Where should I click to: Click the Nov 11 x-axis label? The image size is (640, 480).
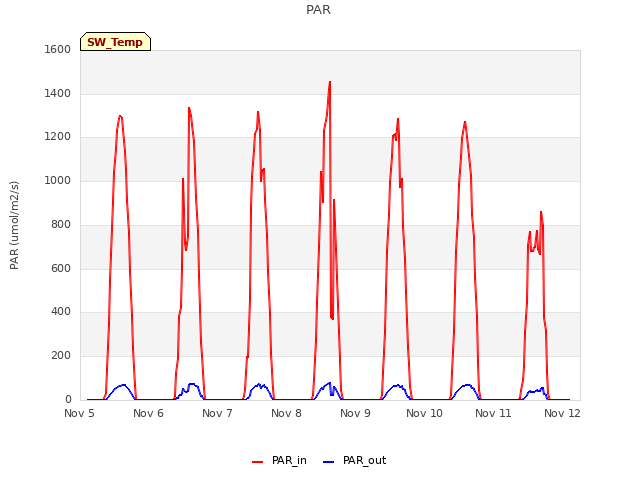[493, 413]
